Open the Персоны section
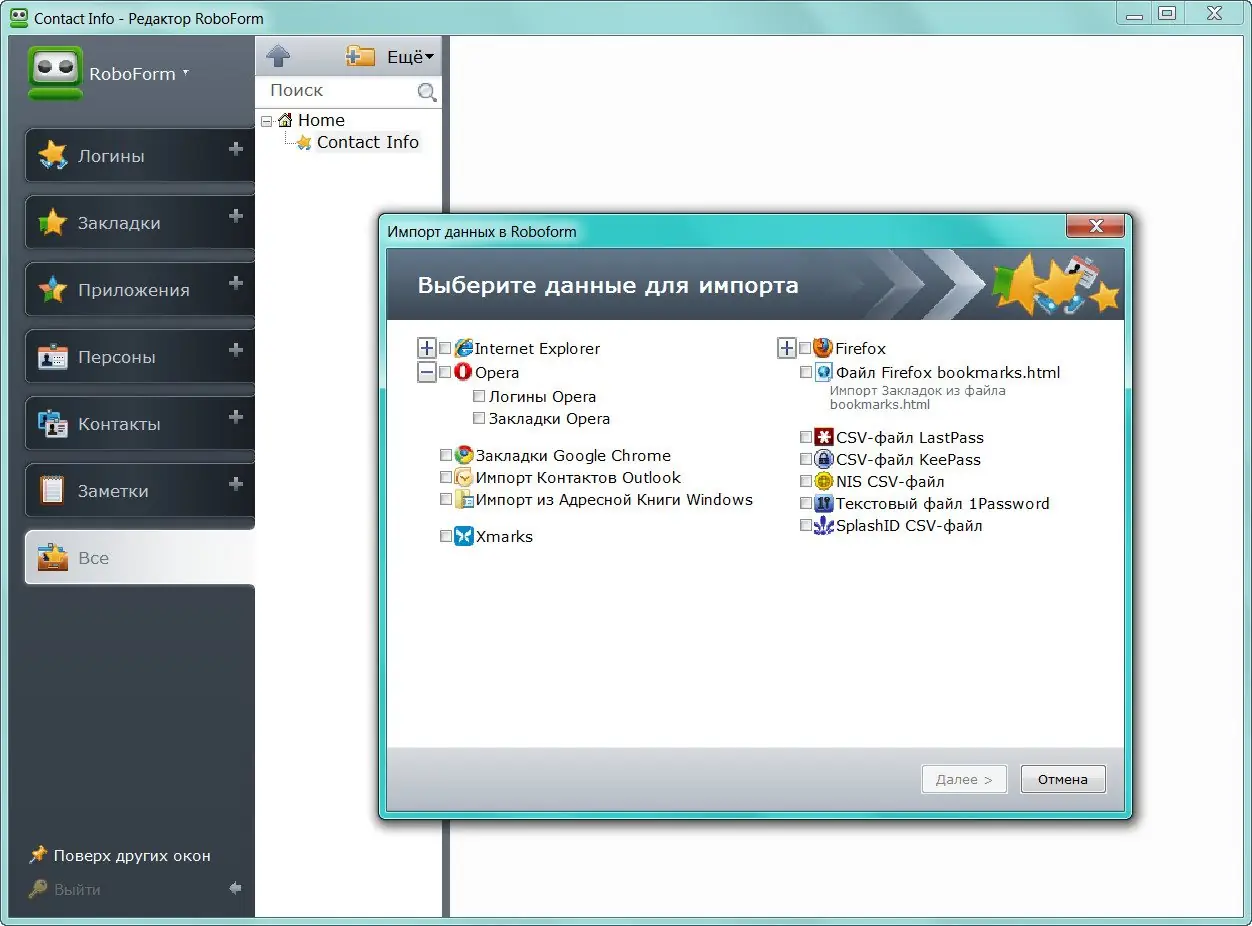The height and width of the screenshot is (926, 1252). click(140, 356)
